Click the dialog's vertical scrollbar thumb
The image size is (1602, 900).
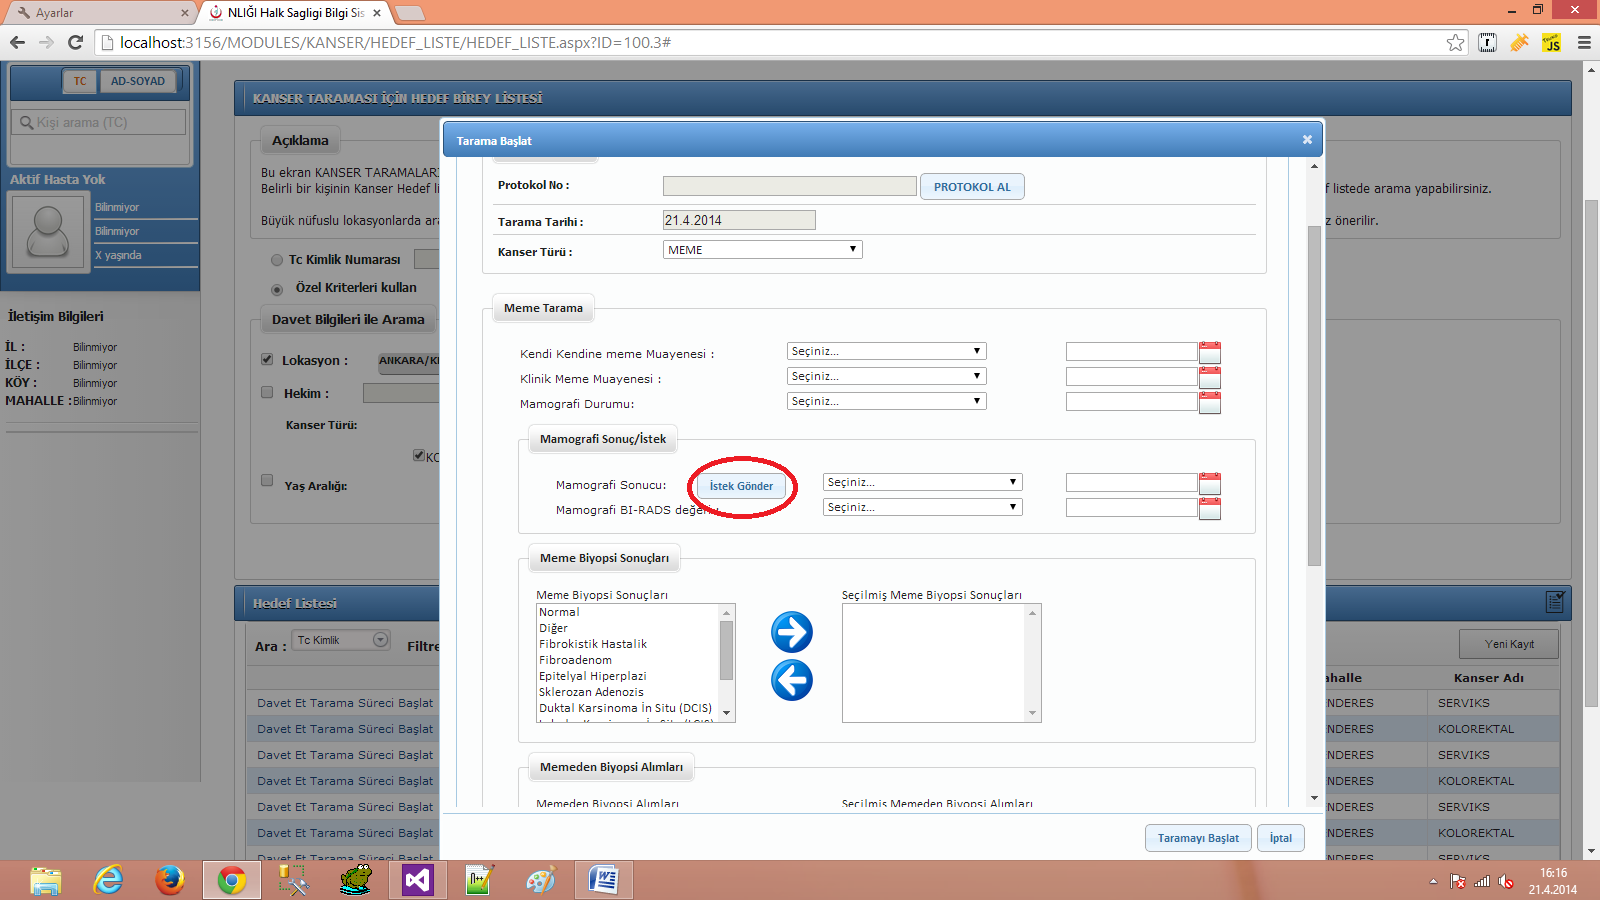click(1314, 396)
